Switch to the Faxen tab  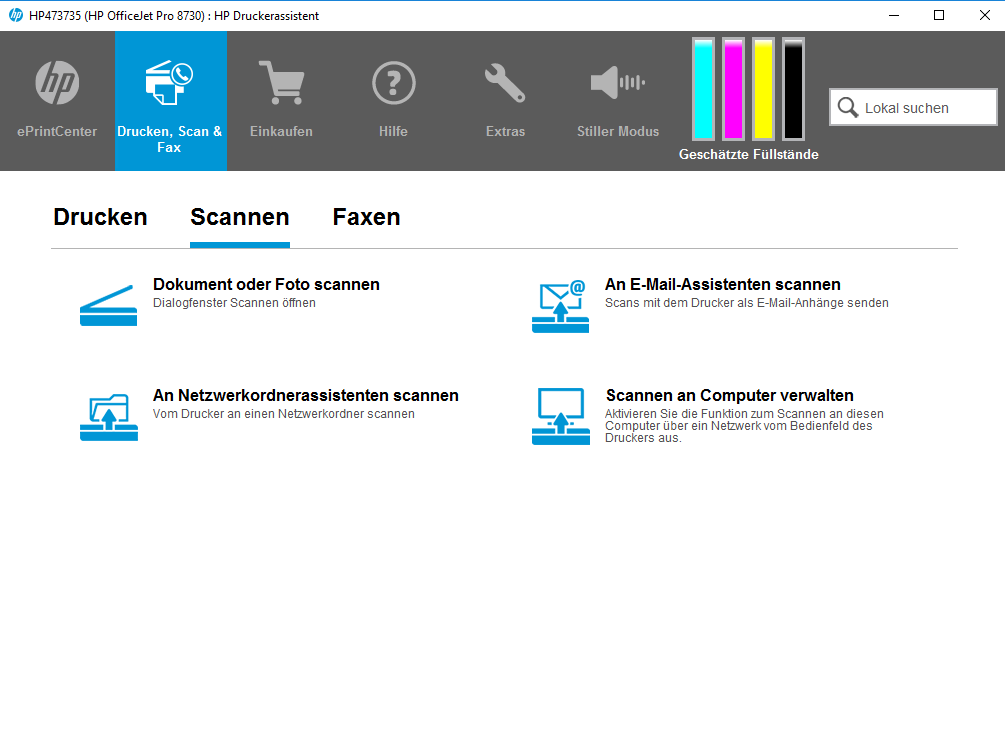point(366,217)
